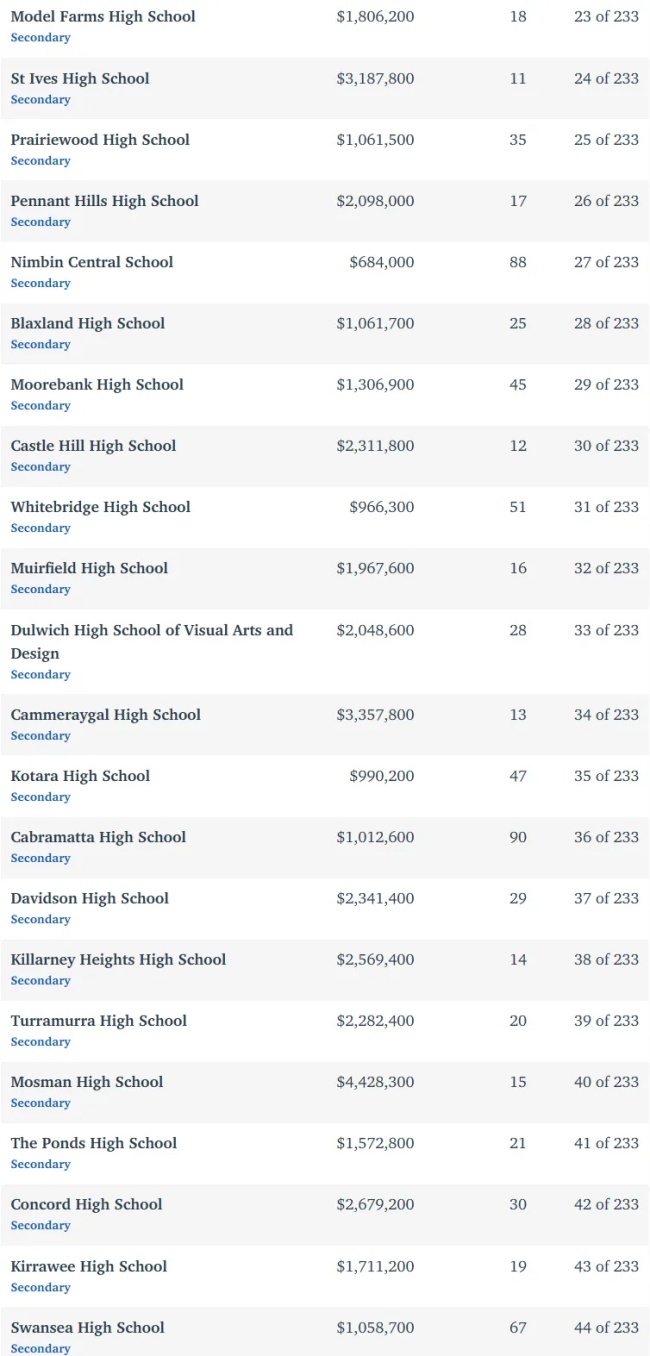Open Kirrawee High School page
The height and width of the screenshot is (1356, 650).
tap(89, 1266)
